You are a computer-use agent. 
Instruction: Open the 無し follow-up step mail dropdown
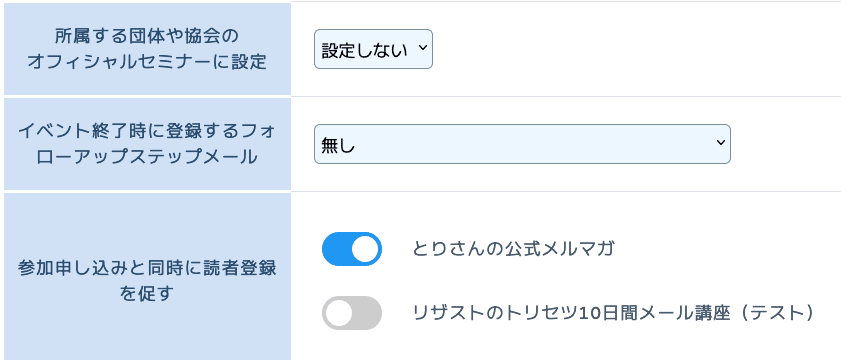pos(522,144)
